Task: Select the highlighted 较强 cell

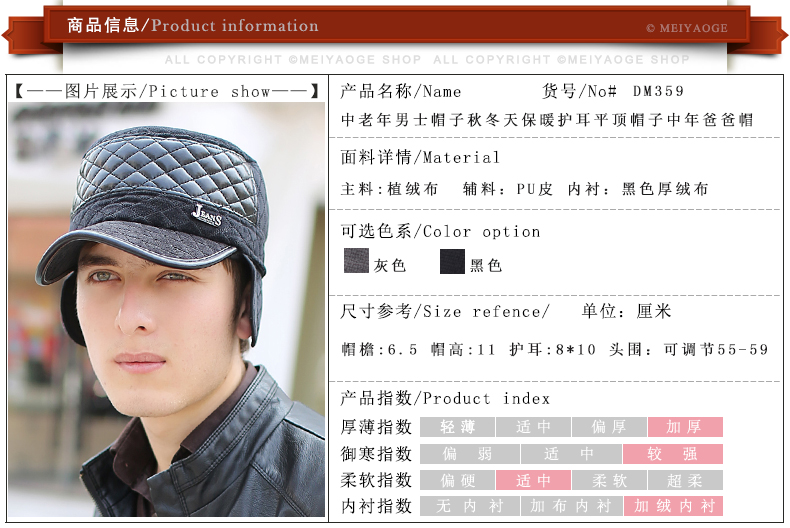Action: coord(673,454)
